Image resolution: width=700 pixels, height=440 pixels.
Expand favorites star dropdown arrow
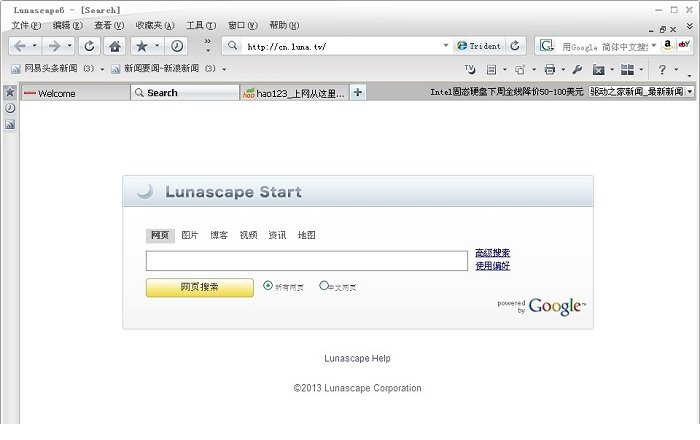[157, 46]
